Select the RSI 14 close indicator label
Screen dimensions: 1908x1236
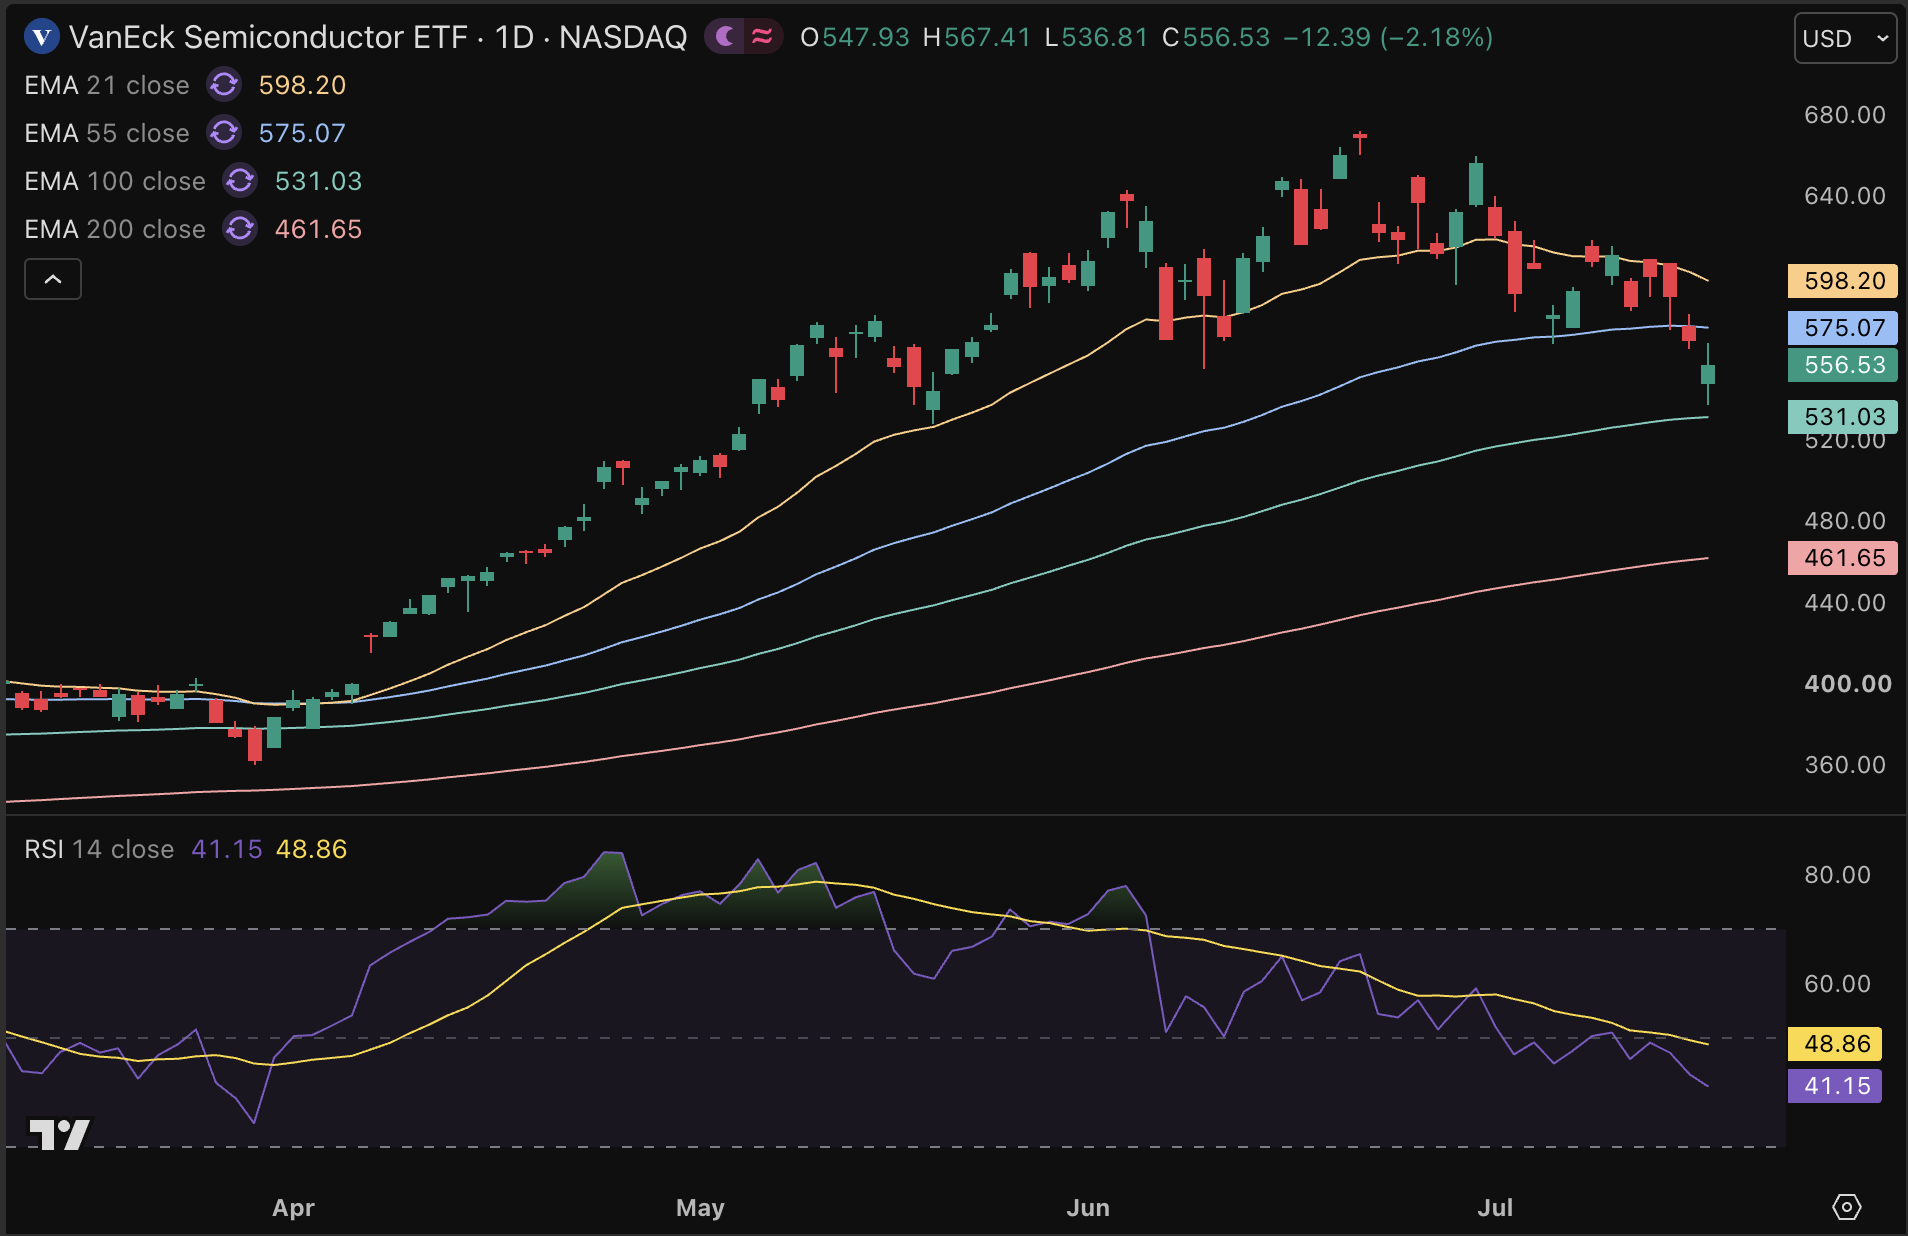point(99,849)
